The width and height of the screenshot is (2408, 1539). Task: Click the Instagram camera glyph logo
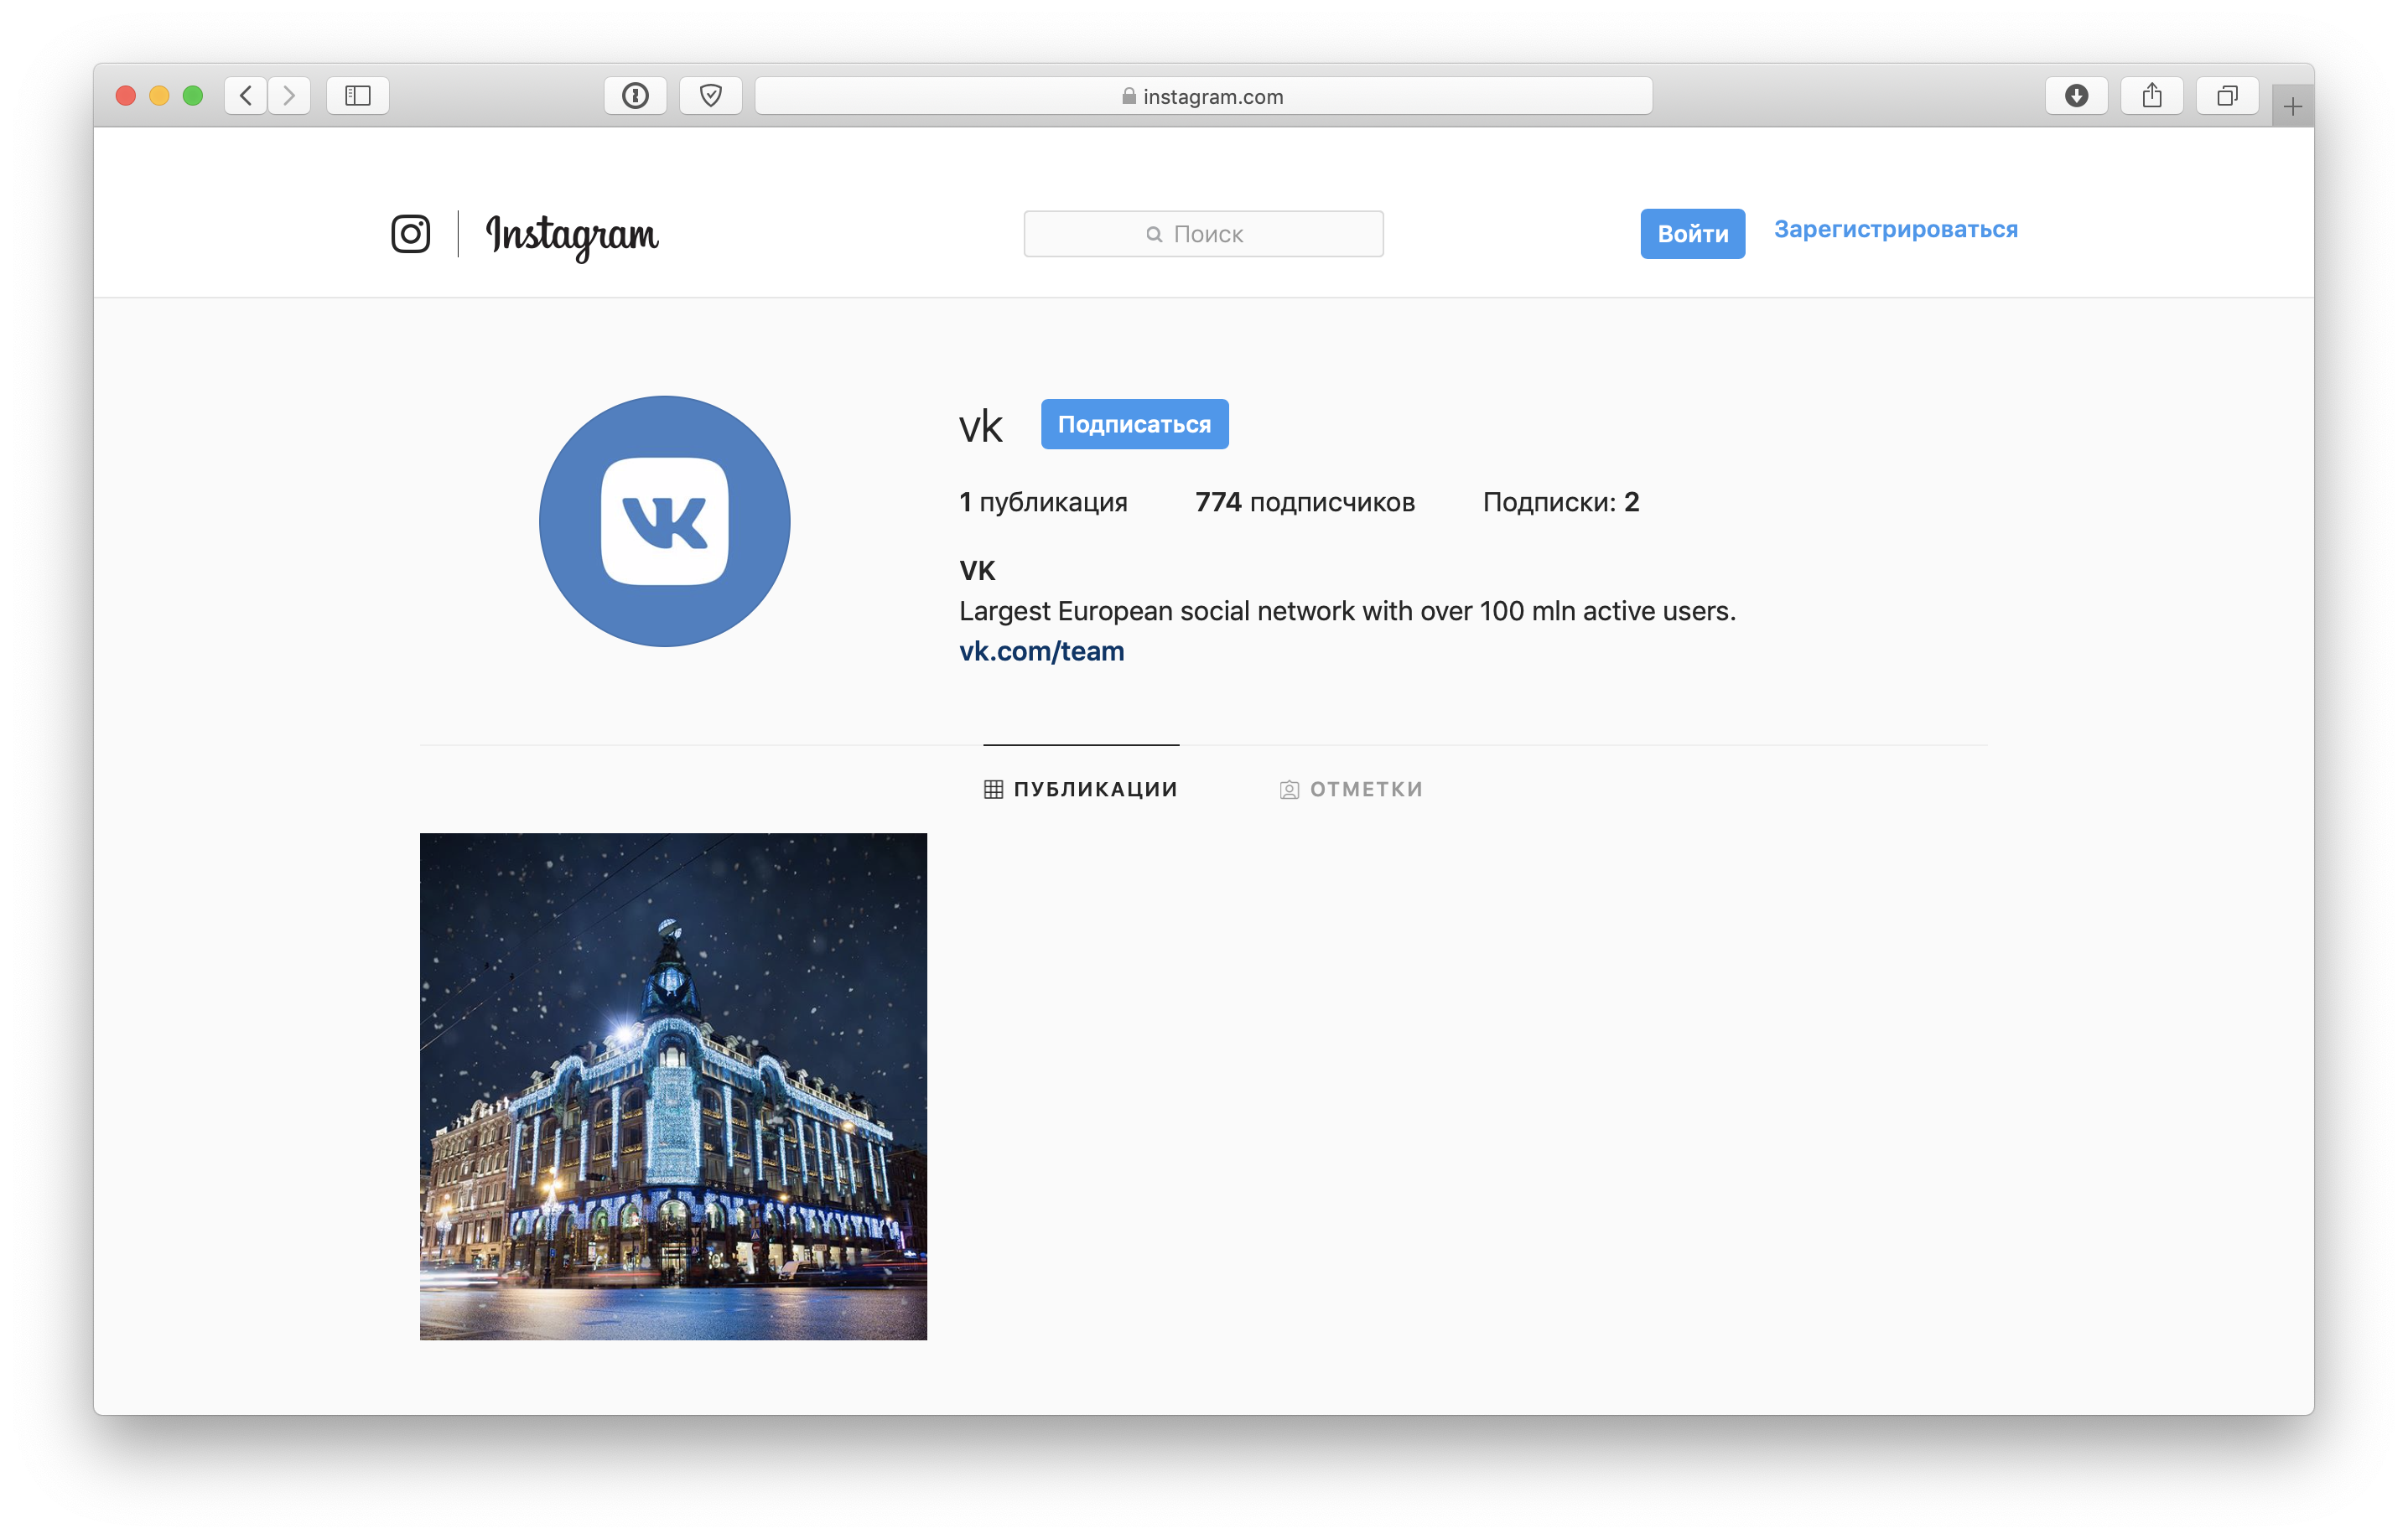click(x=410, y=233)
